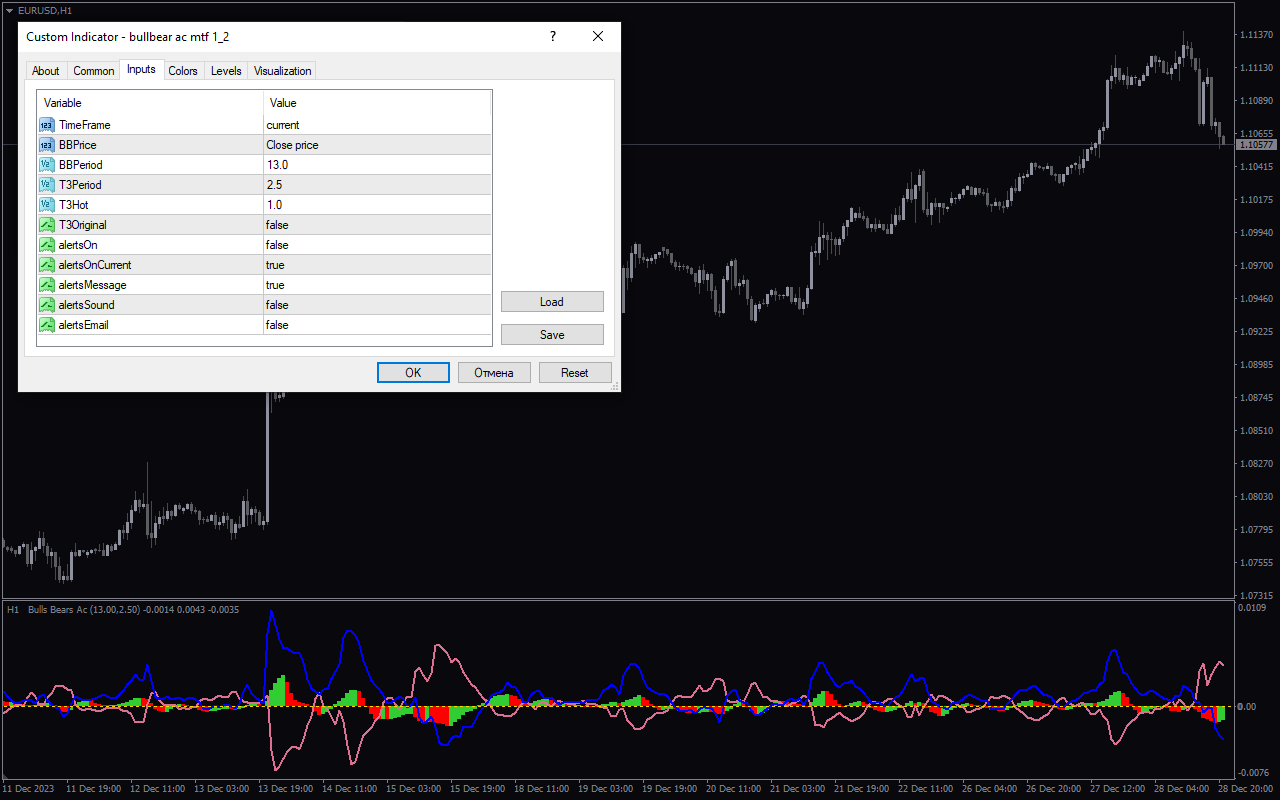Click the T3Period variable type icon
This screenshot has width=1280, height=800.
point(47,185)
